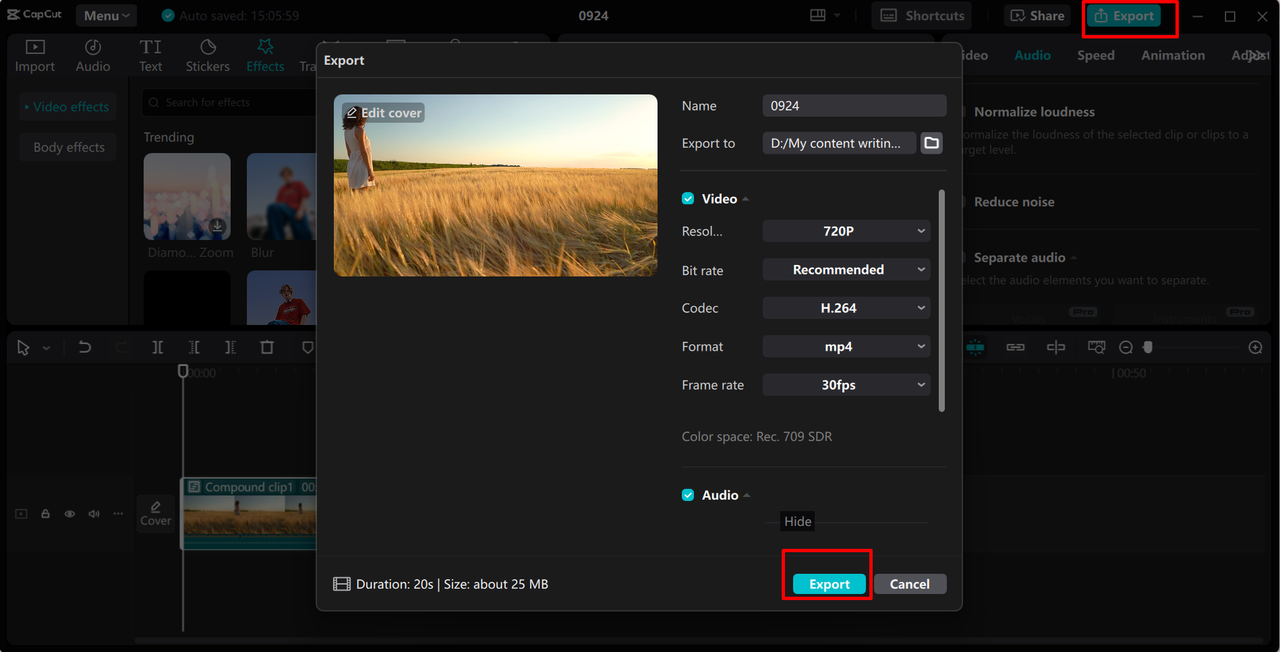Undo the last action in timeline toolbar
The width and height of the screenshot is (1280, 652).
[85, 347]
